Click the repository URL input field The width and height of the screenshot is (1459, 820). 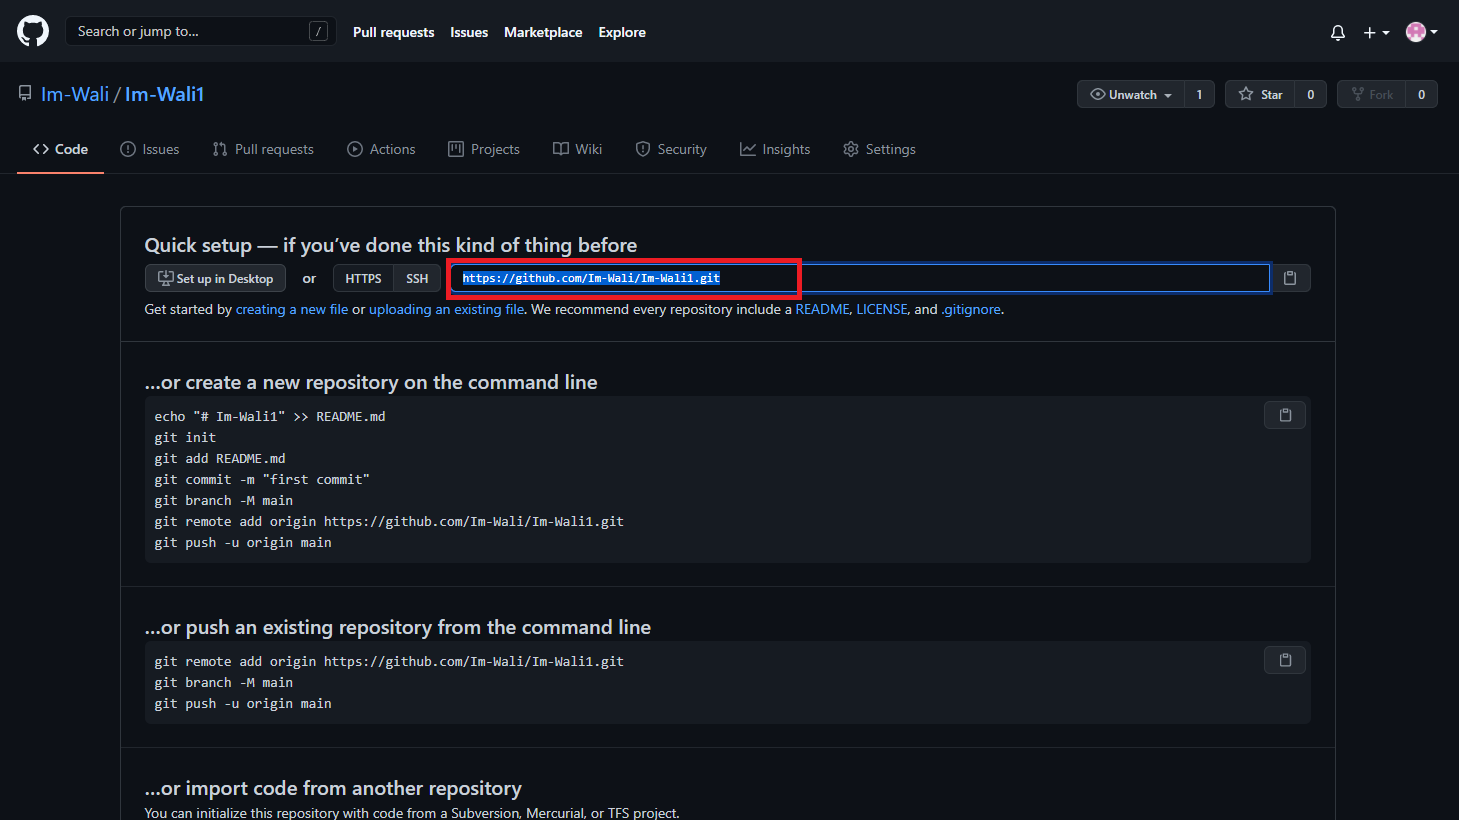(860, 278)
